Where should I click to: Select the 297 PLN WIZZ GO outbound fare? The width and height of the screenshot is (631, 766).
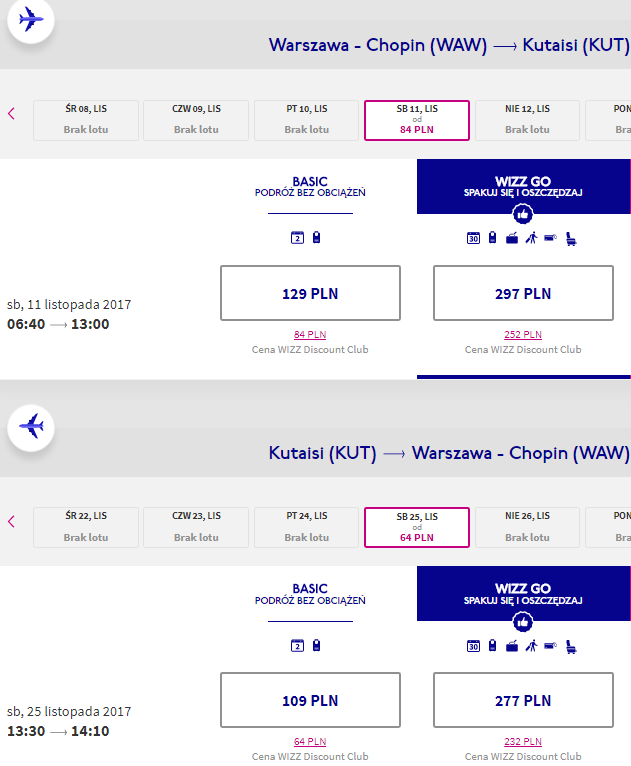point(523,293)
